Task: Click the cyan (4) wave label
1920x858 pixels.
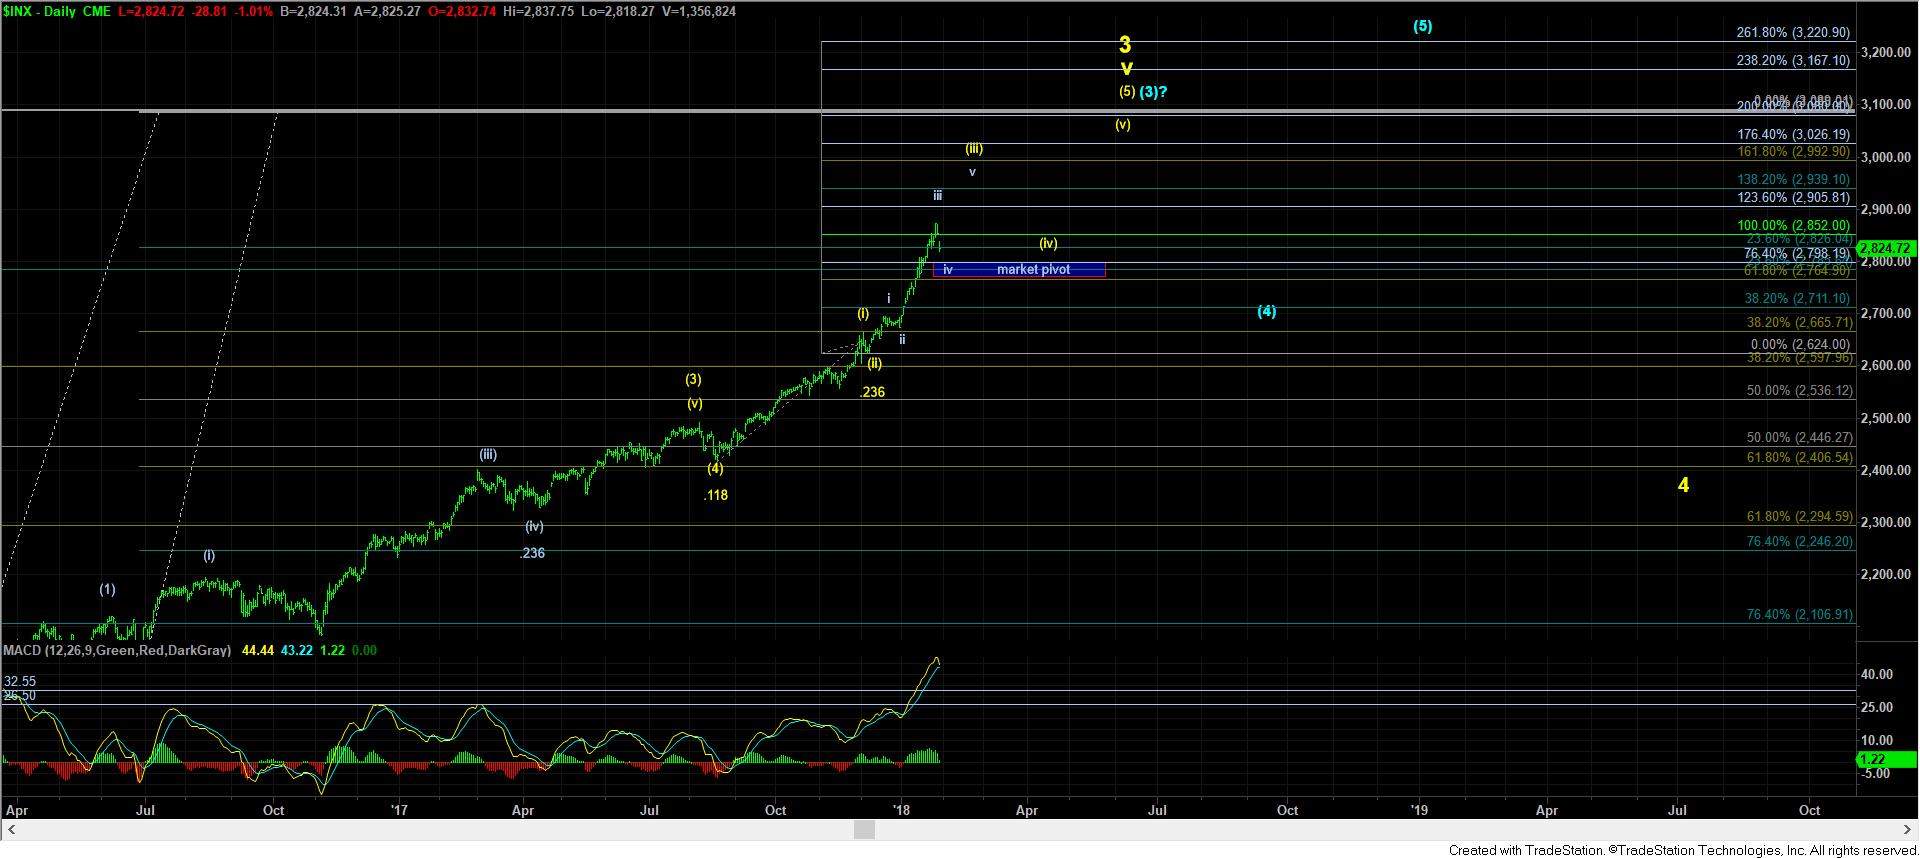Action: click(x=1266, y=312)
